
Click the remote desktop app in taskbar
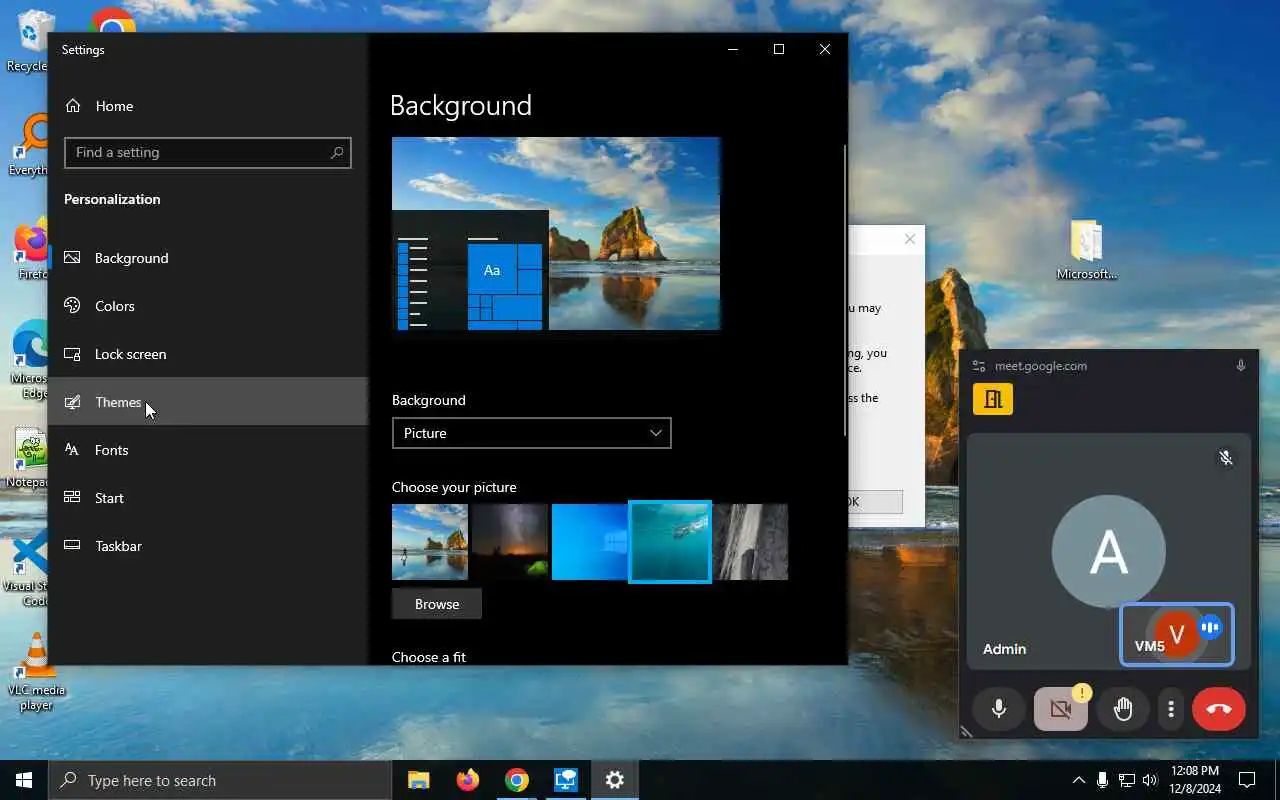[565, 780]
